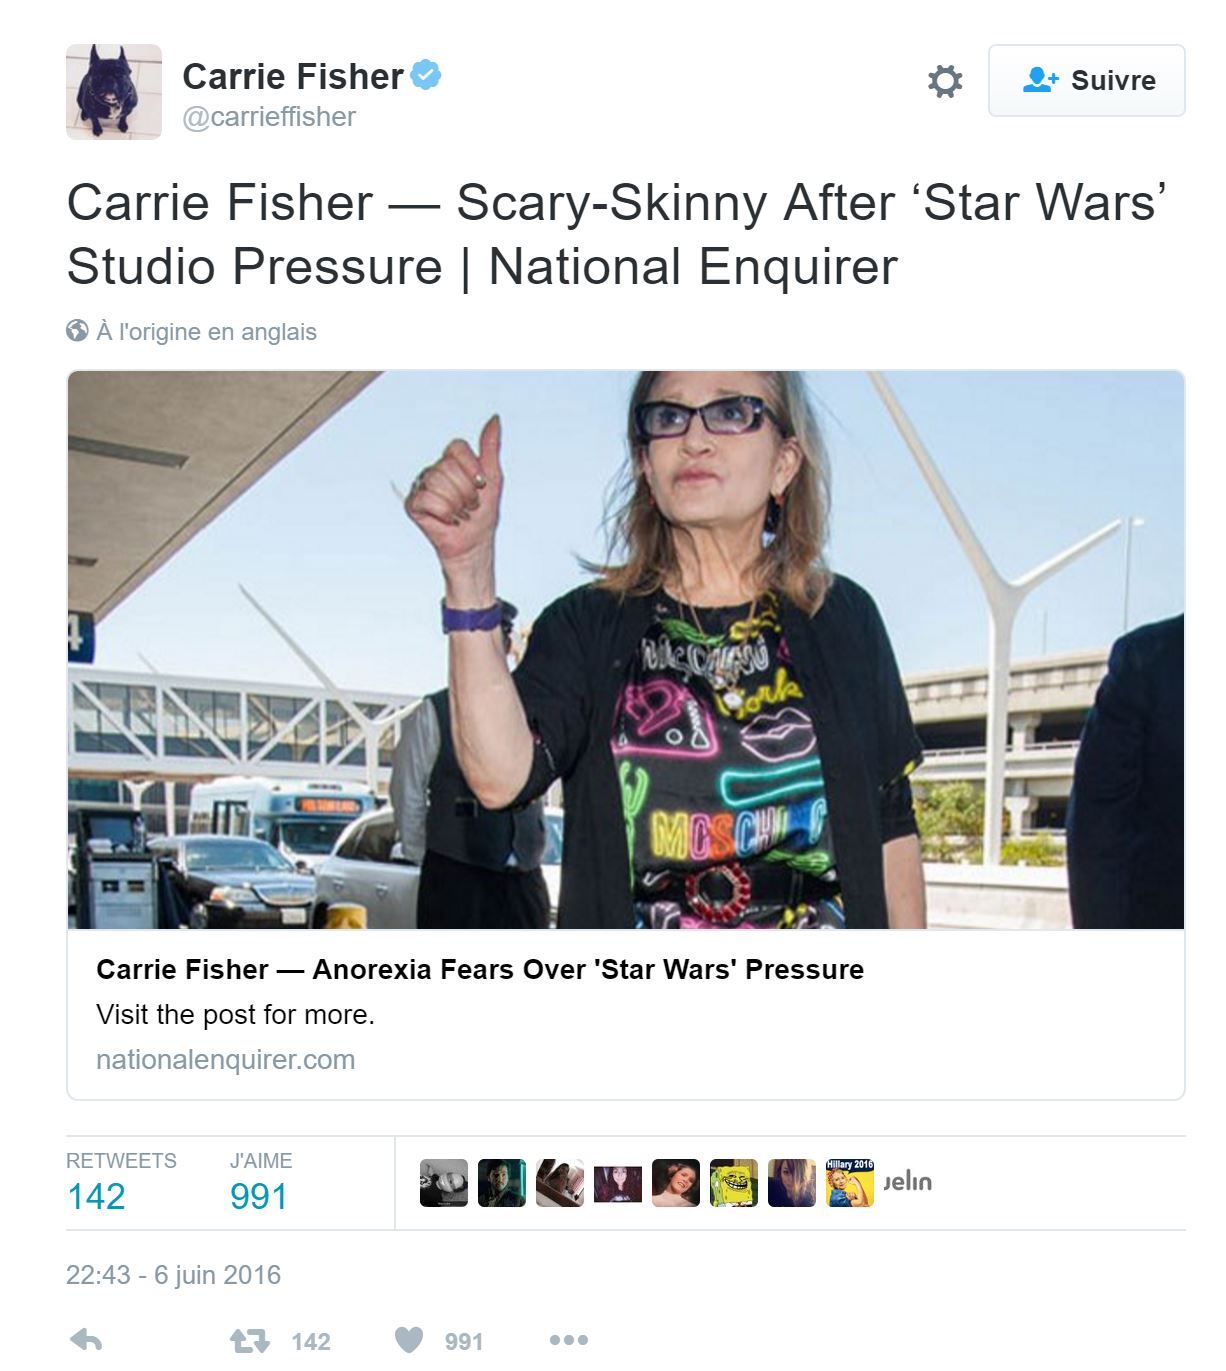Click the globe translation icon
The image size is (1226, 1371).
(x=77, y=331)
